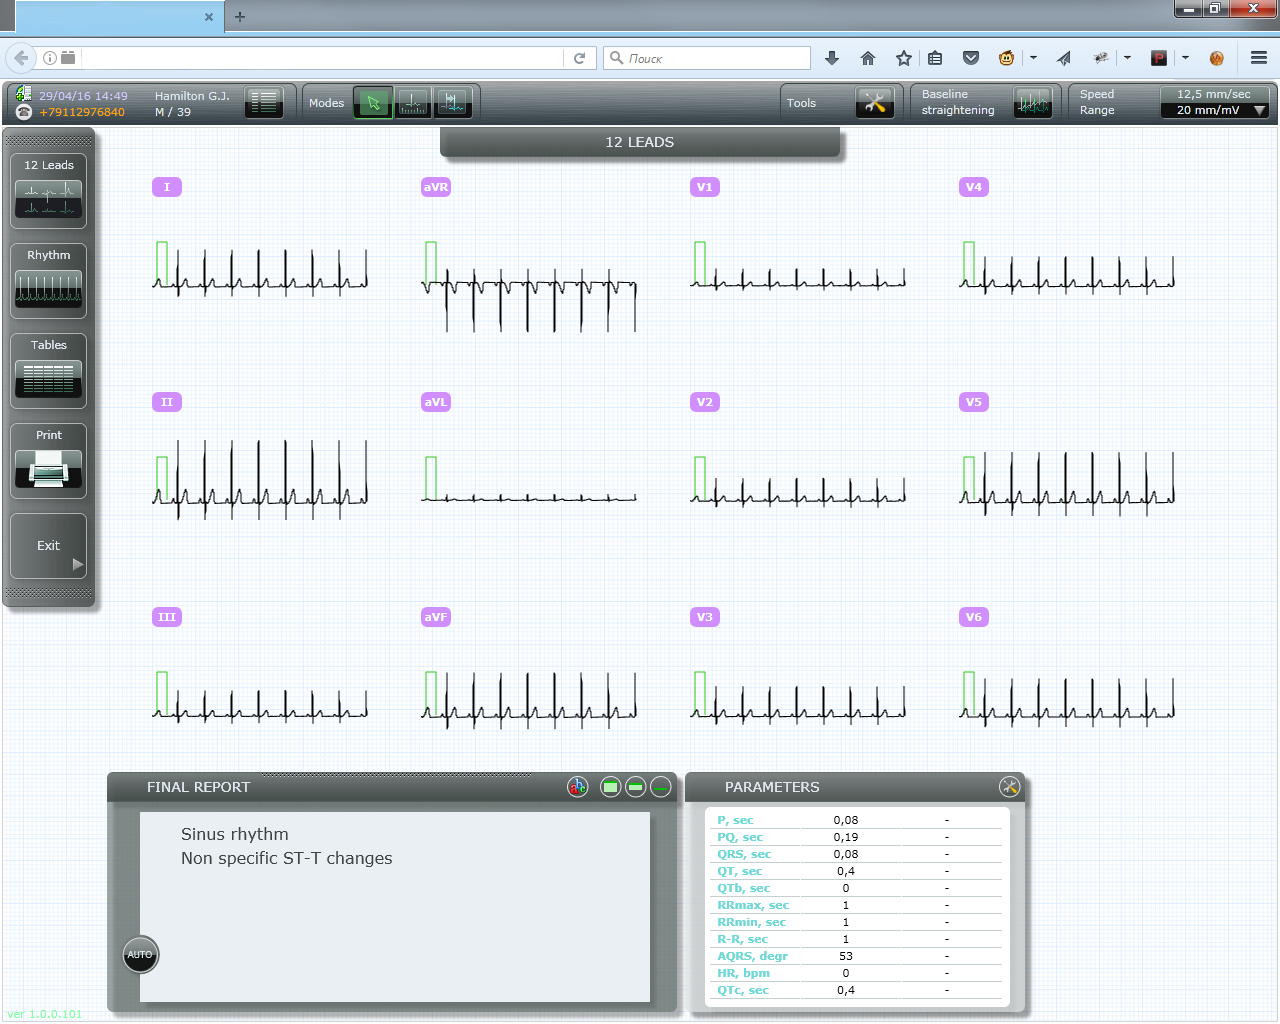Select lead aVF label

coord(436,617)
